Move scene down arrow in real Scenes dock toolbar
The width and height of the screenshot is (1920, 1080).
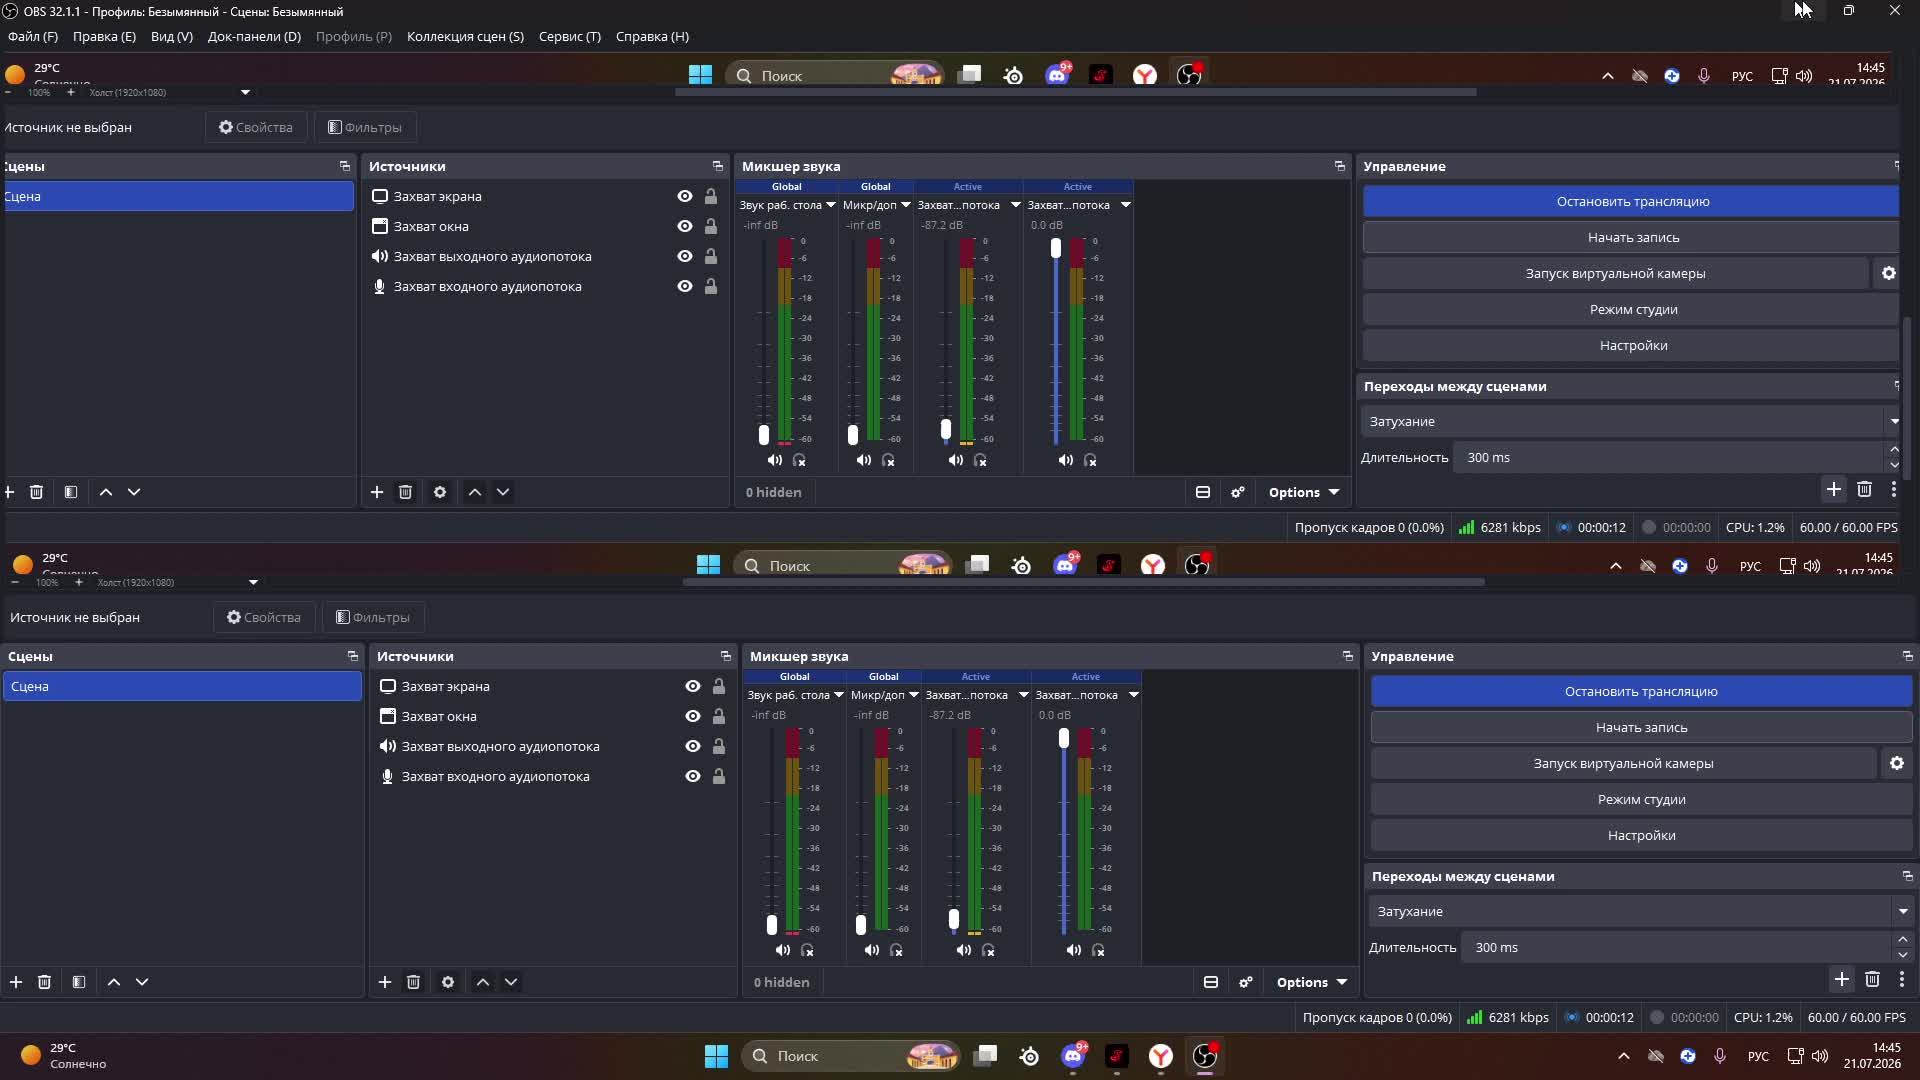[142, 982]
